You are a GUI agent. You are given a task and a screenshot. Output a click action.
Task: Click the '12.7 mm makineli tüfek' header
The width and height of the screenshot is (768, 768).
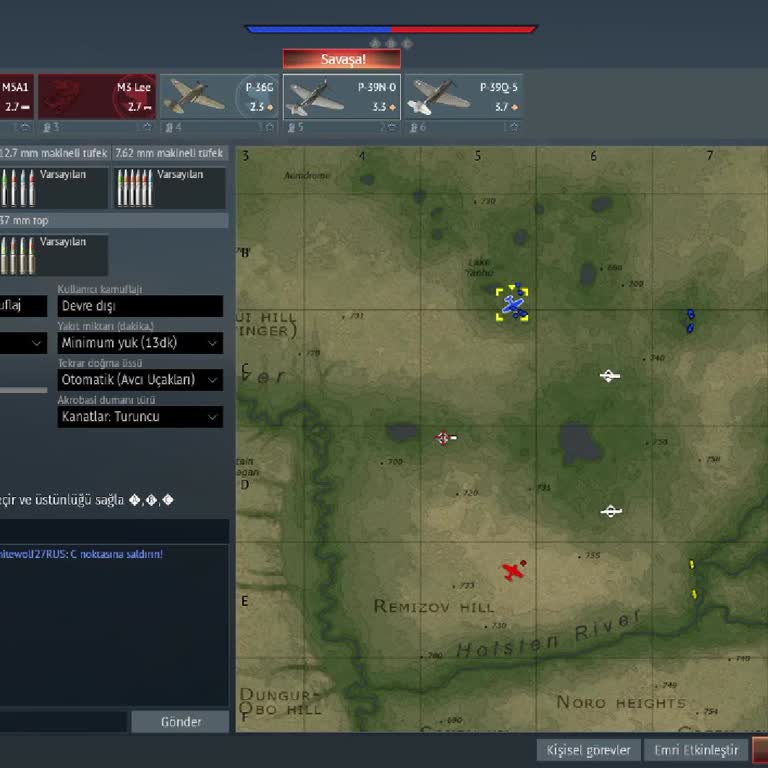tap(53, 153)
